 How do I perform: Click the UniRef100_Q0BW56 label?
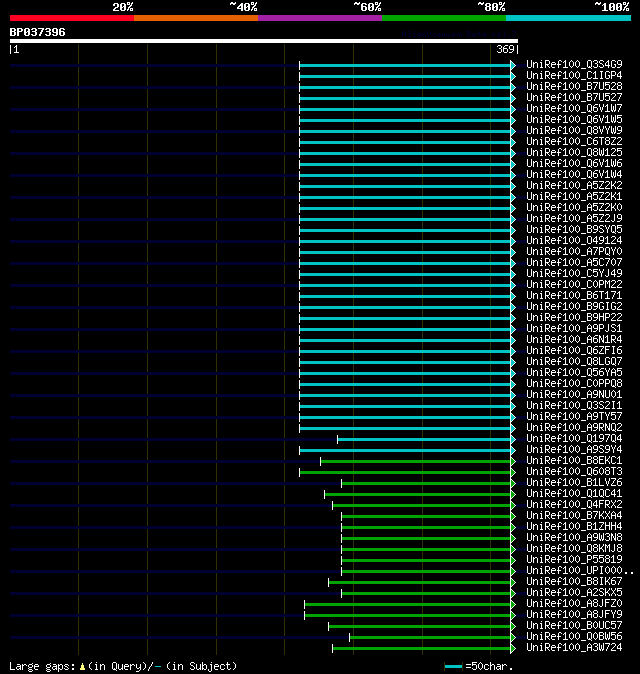tap(574, 637)
